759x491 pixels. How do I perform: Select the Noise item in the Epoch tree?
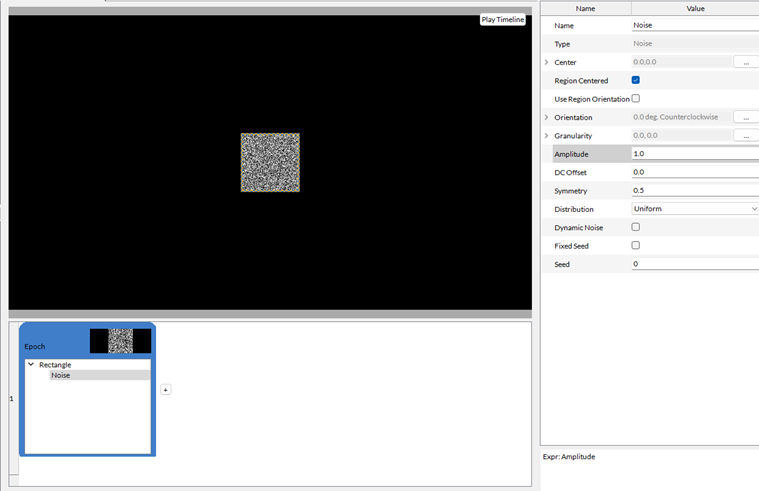coord(61,375)
